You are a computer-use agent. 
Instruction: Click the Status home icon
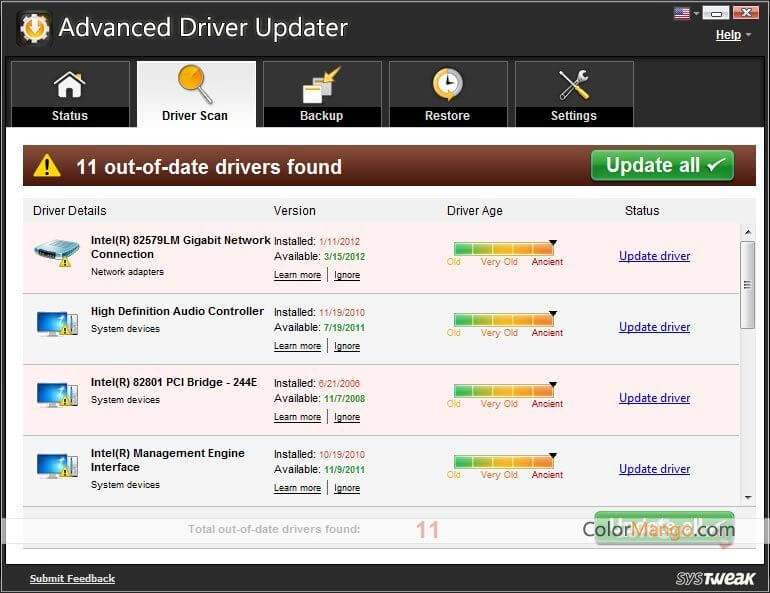69,85
